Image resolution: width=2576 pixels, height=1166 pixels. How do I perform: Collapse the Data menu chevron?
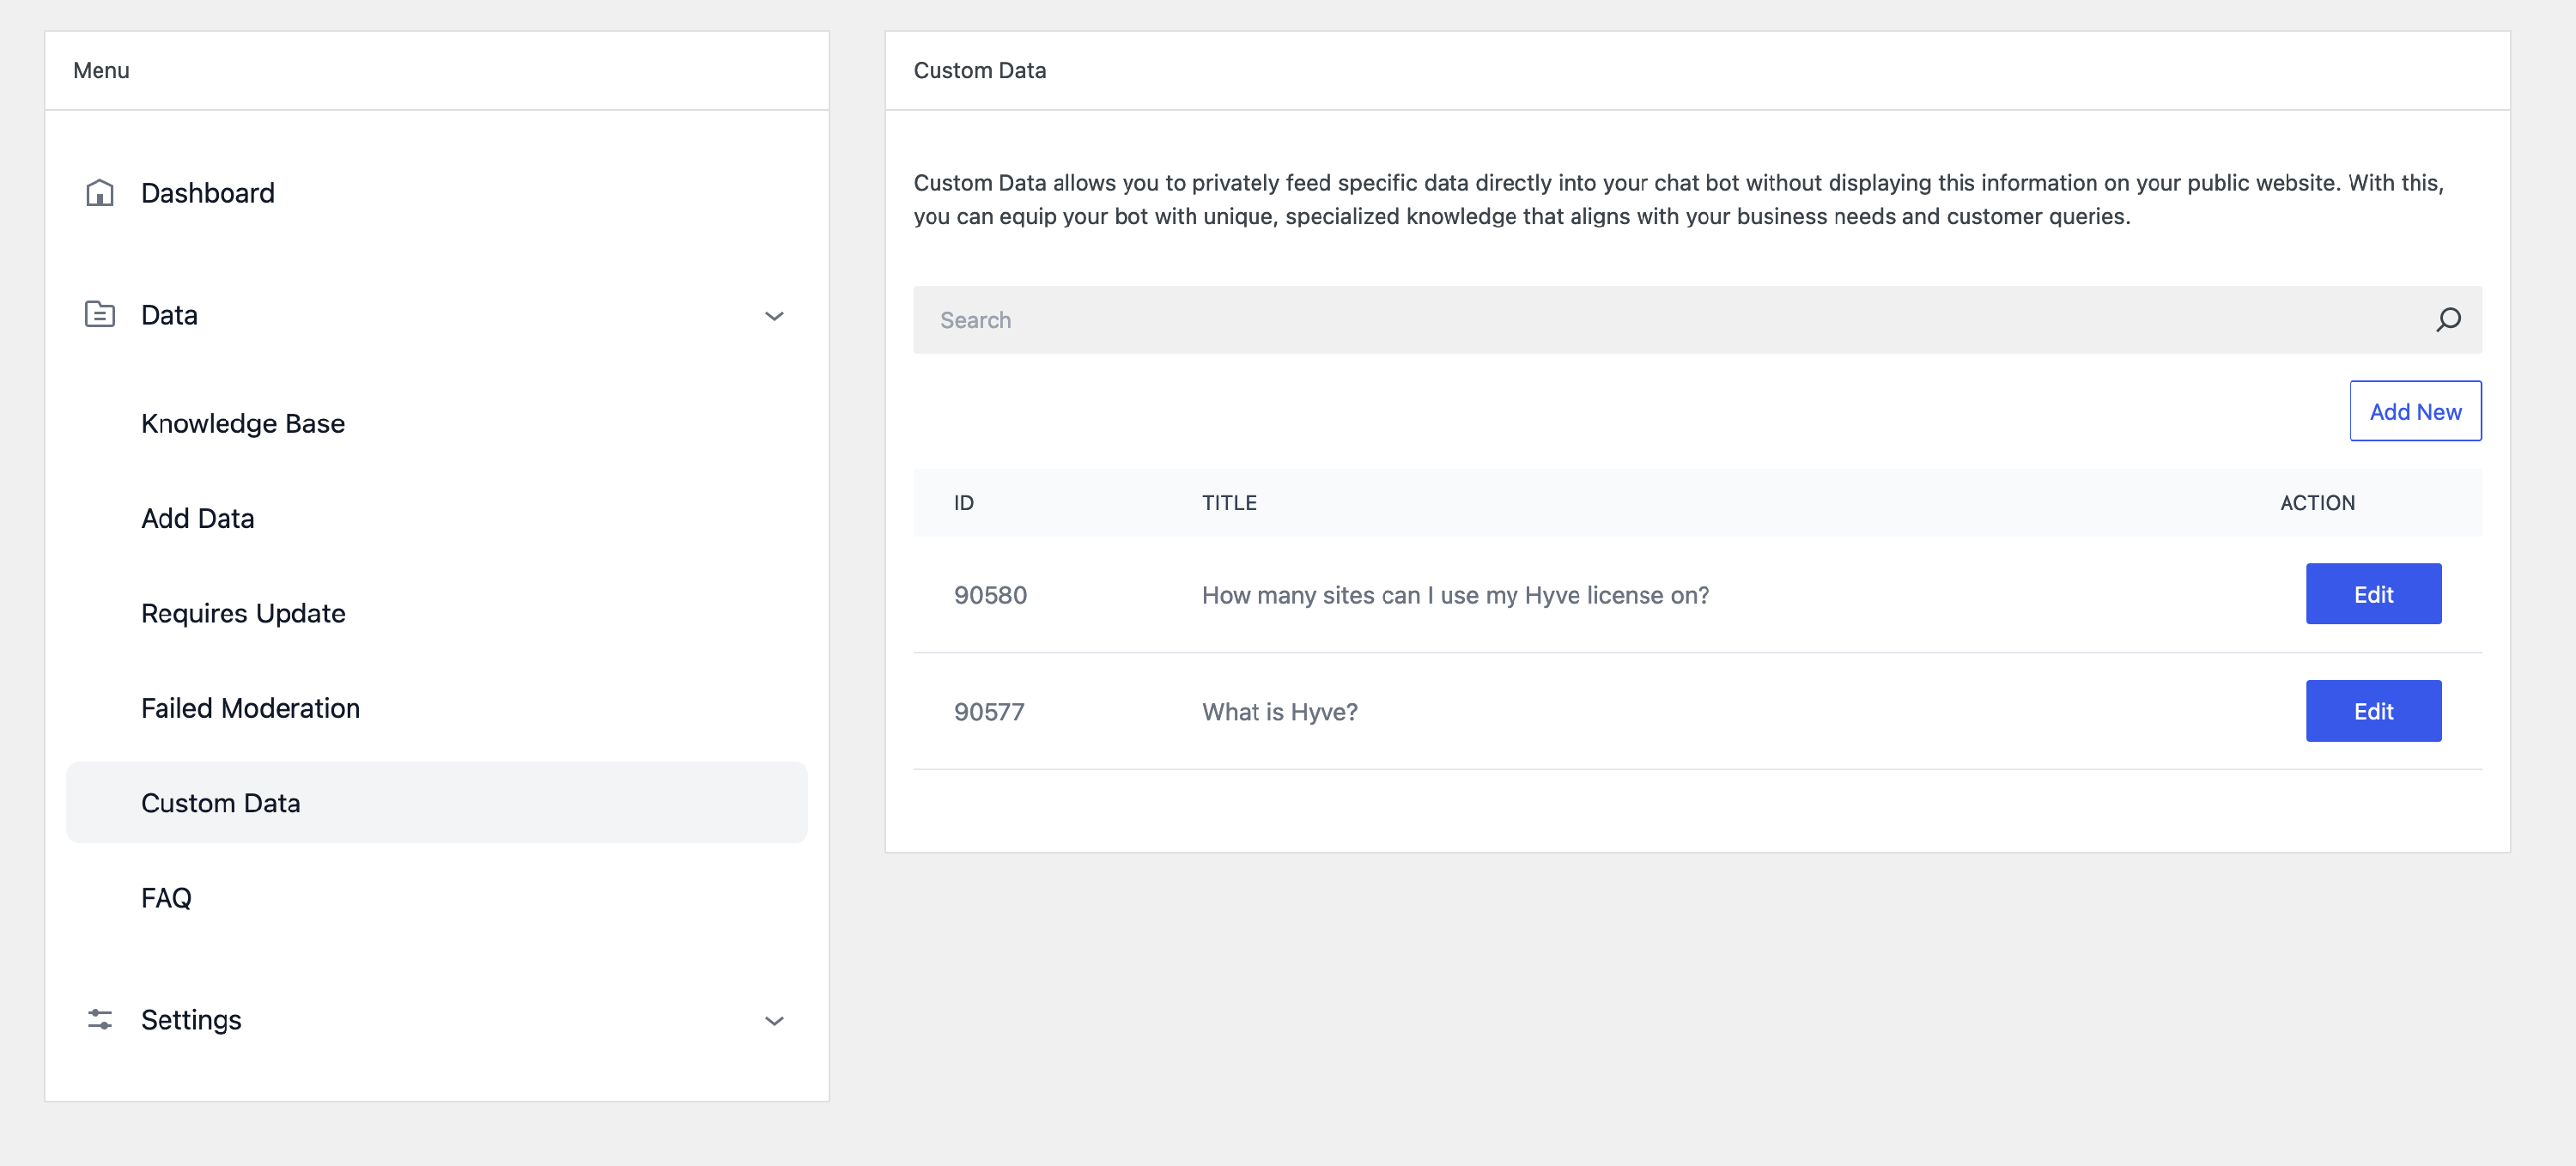(x=773, y=316)
